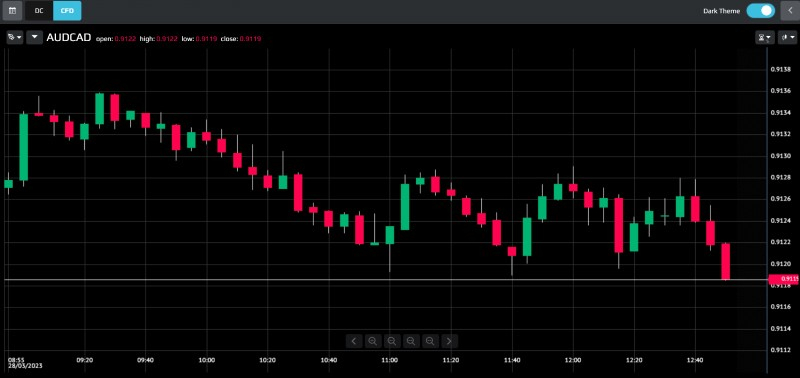This screenshot has height=378, width=800.
Task: Collapse the panel with the top-right chevron
Action: click(790, 11)
